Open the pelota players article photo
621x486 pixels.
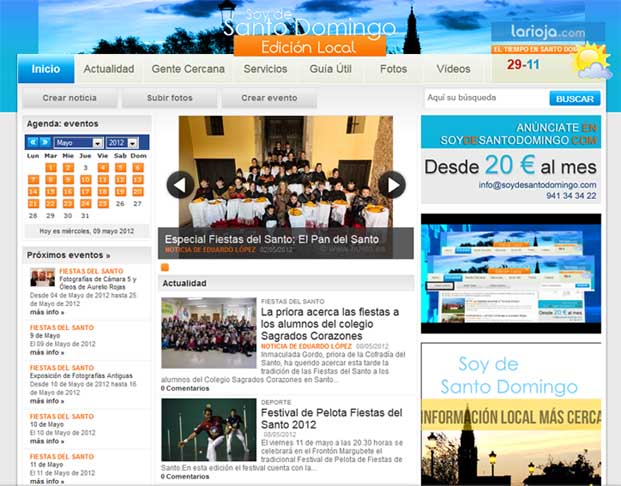209,430
